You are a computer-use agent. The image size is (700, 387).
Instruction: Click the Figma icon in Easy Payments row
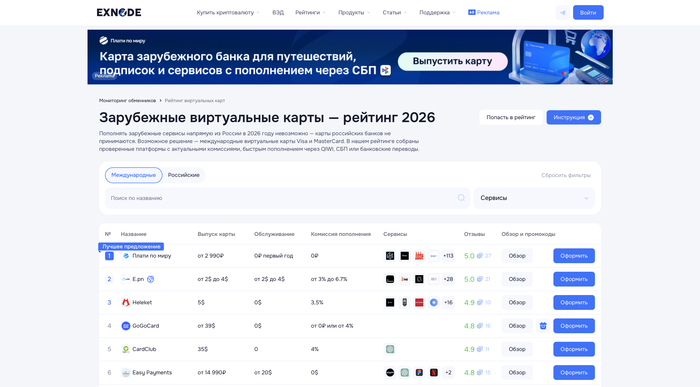coord(419,372)
